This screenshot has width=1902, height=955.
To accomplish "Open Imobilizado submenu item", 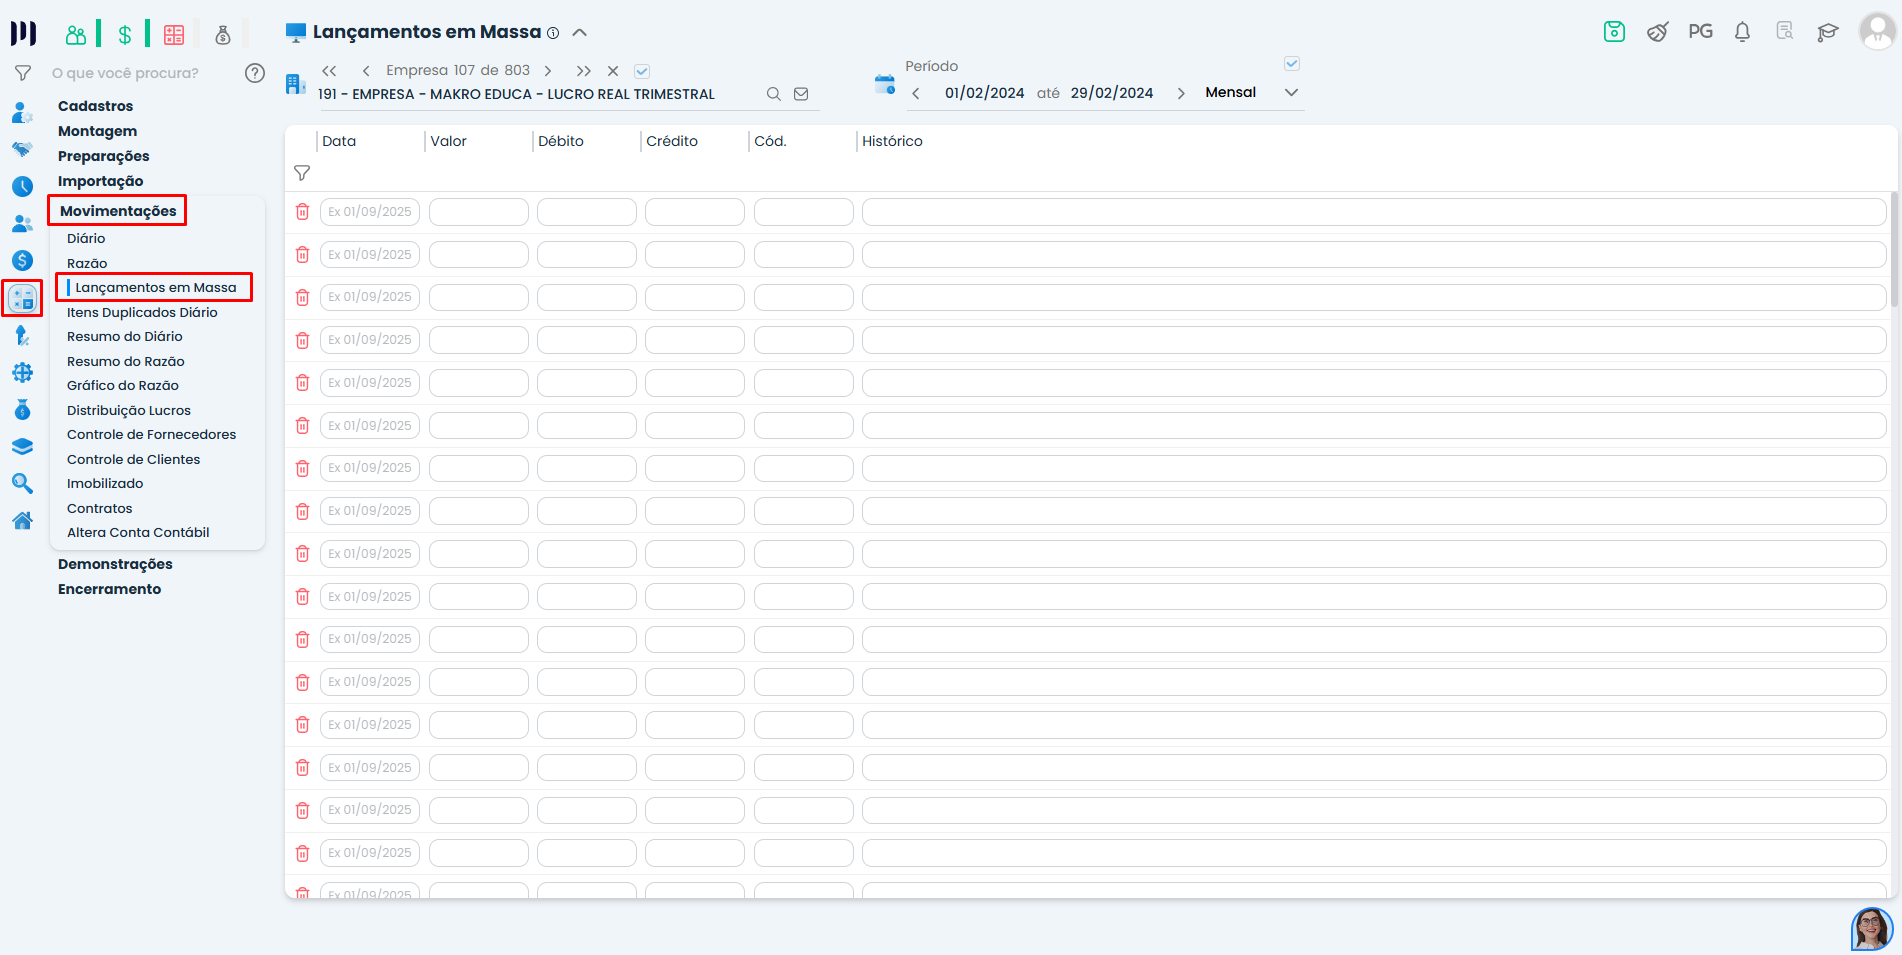I will point(105,483).
